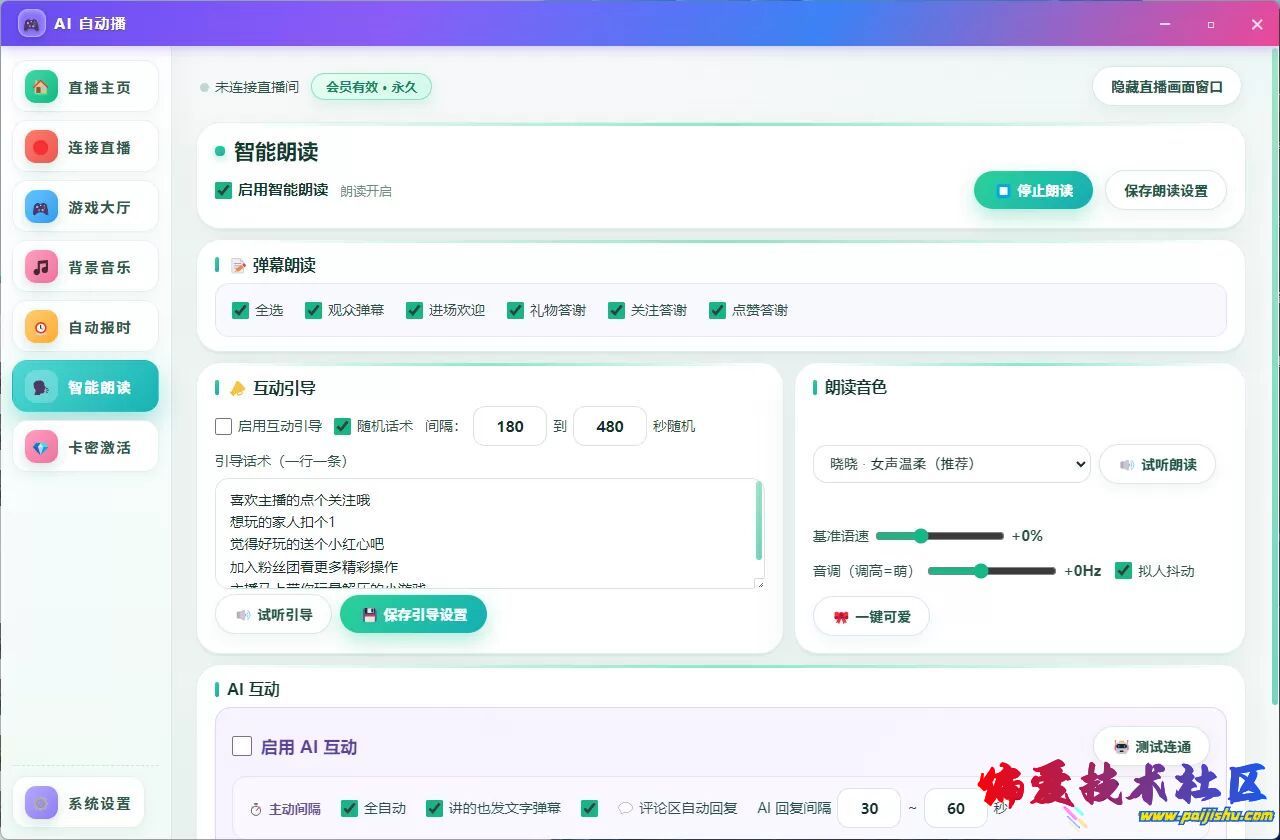Click the ribbon bow icon on 一键可爱
Image resolution: width=1280 pixels, height=840 pixels.
pos(841,617)
